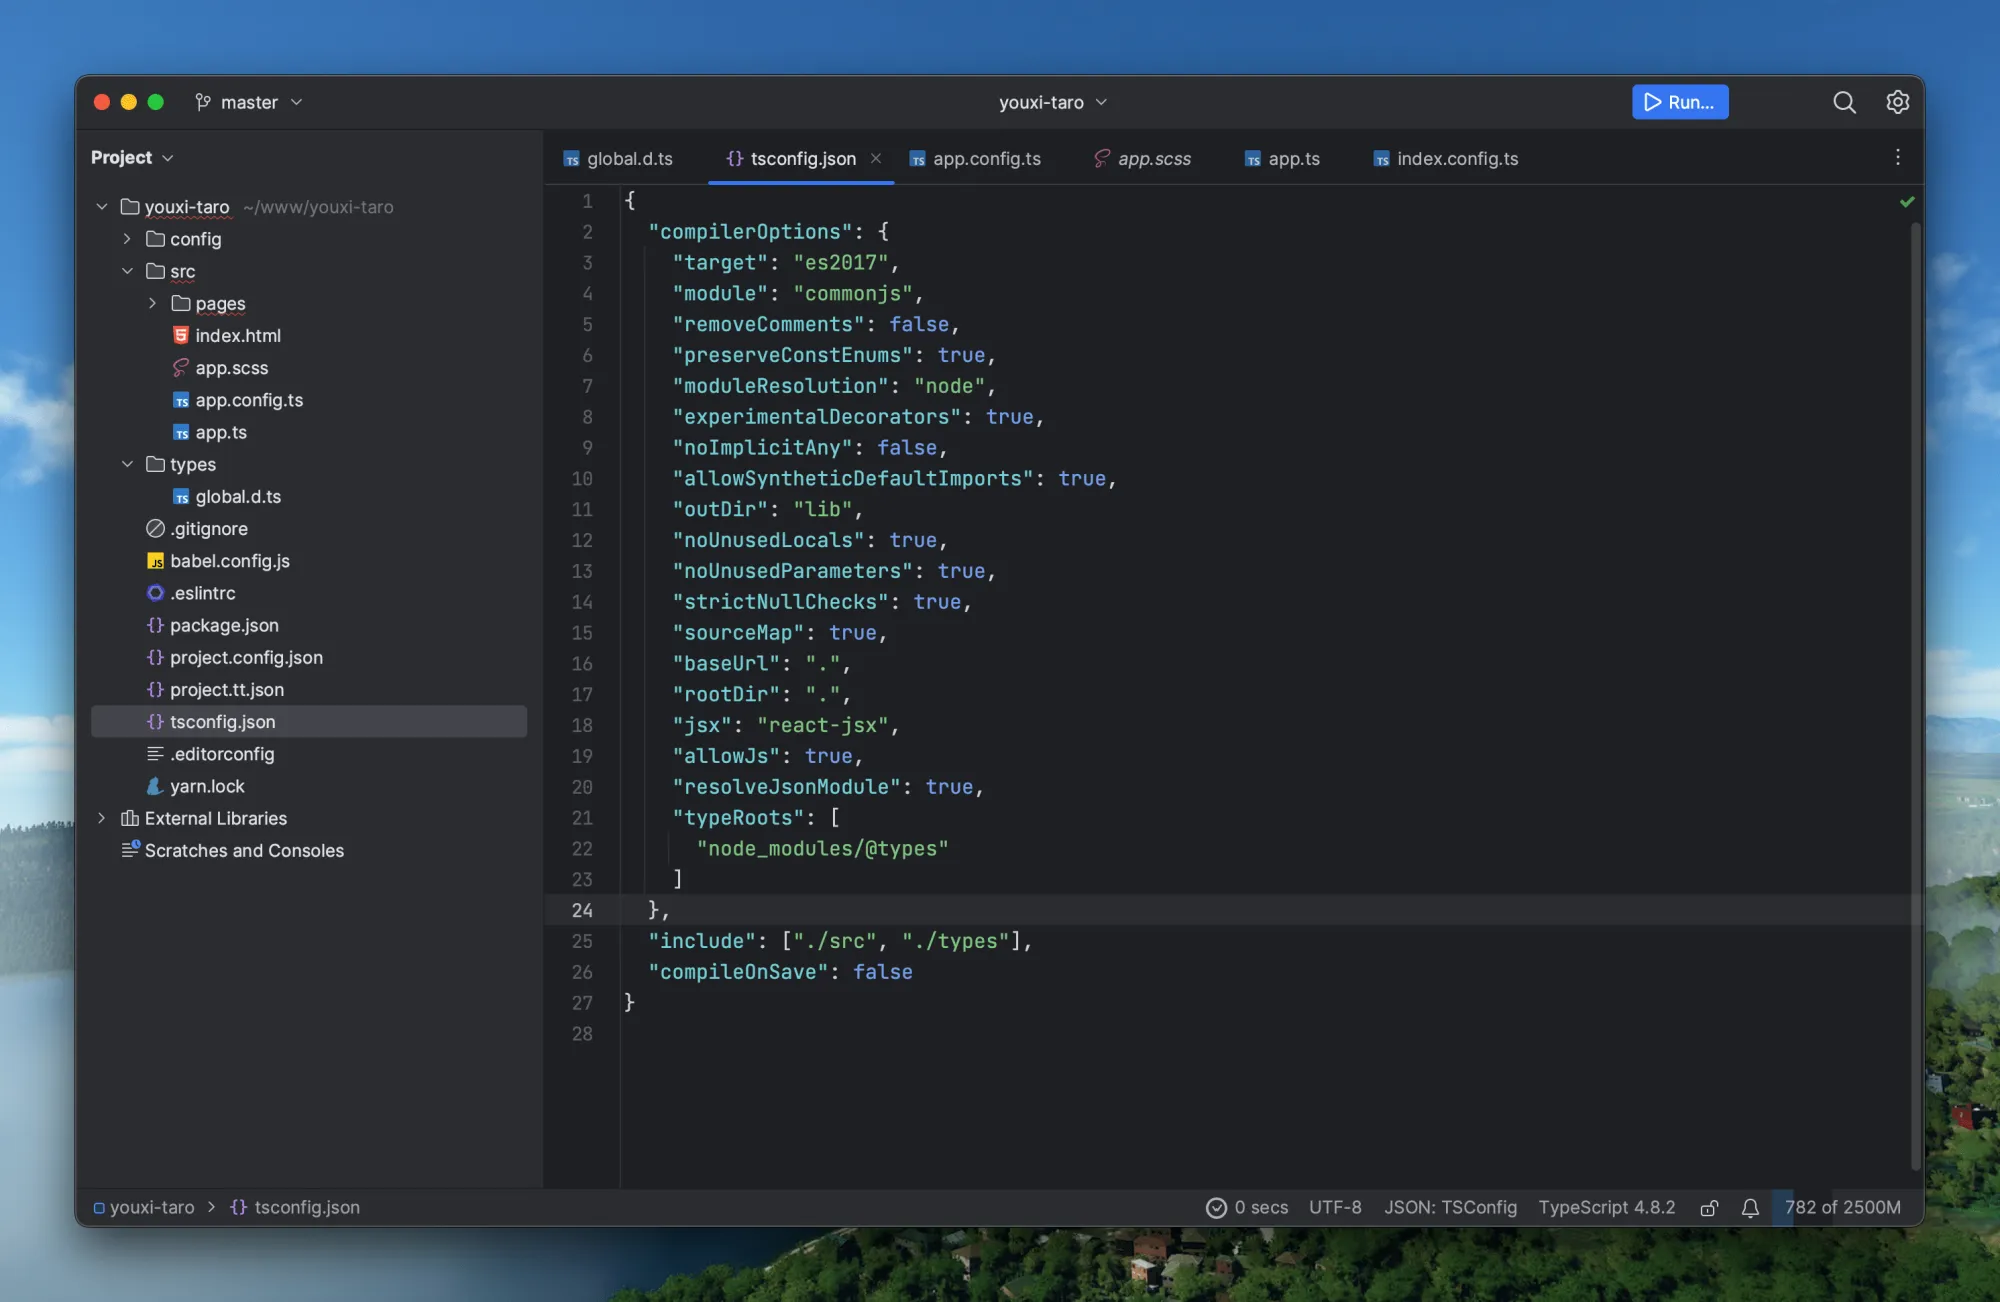This screenshot has height=1302, width=2000.
Task: Click the background tasks clock icon
Action: [x=1216, y=1208]
